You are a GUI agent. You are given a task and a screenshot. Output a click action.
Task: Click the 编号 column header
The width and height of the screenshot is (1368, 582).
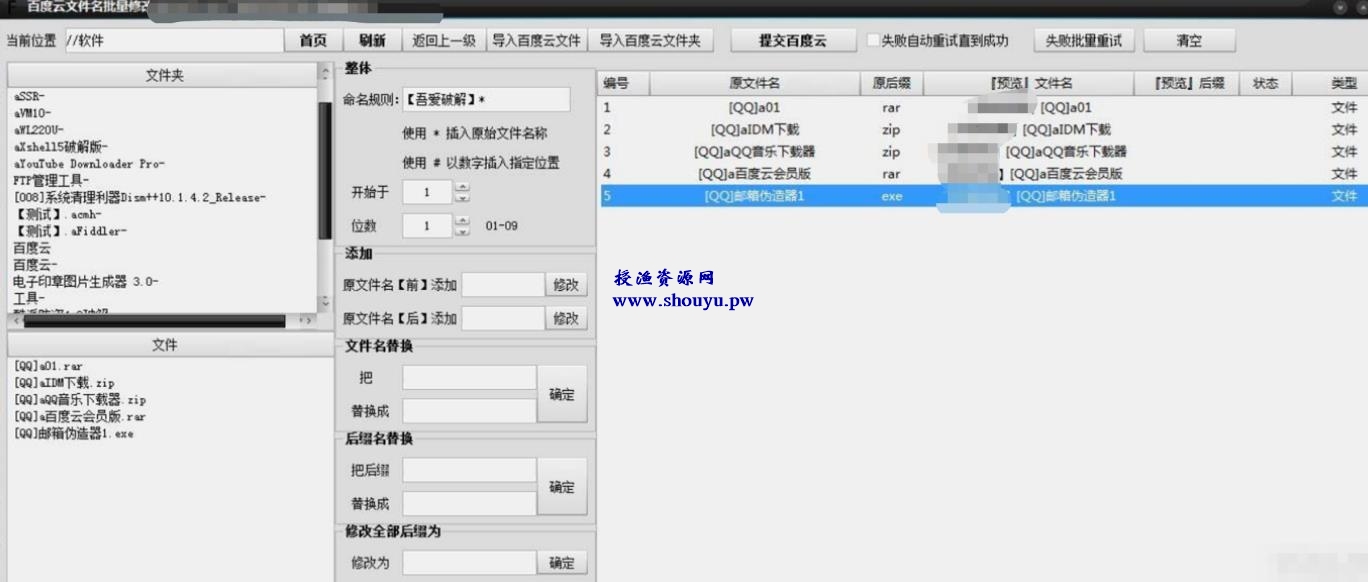pos(624,83)
